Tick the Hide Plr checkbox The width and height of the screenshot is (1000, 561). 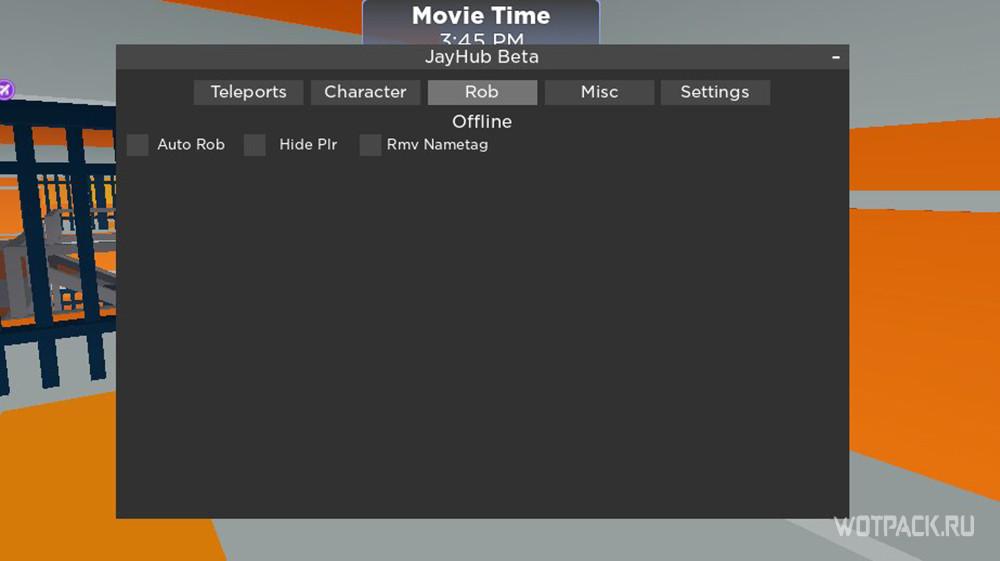pos(254,145)
